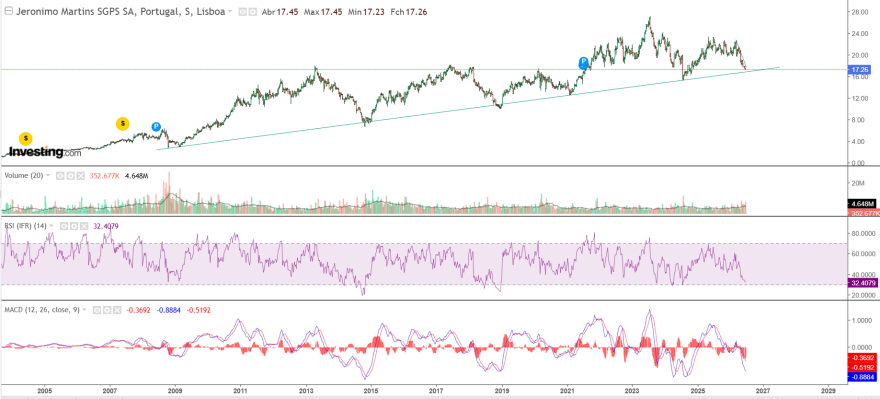Viewport: 880px width, 399px height.
Task: Click the yellow dividend marker near 2005
Action: pos(25,138)
